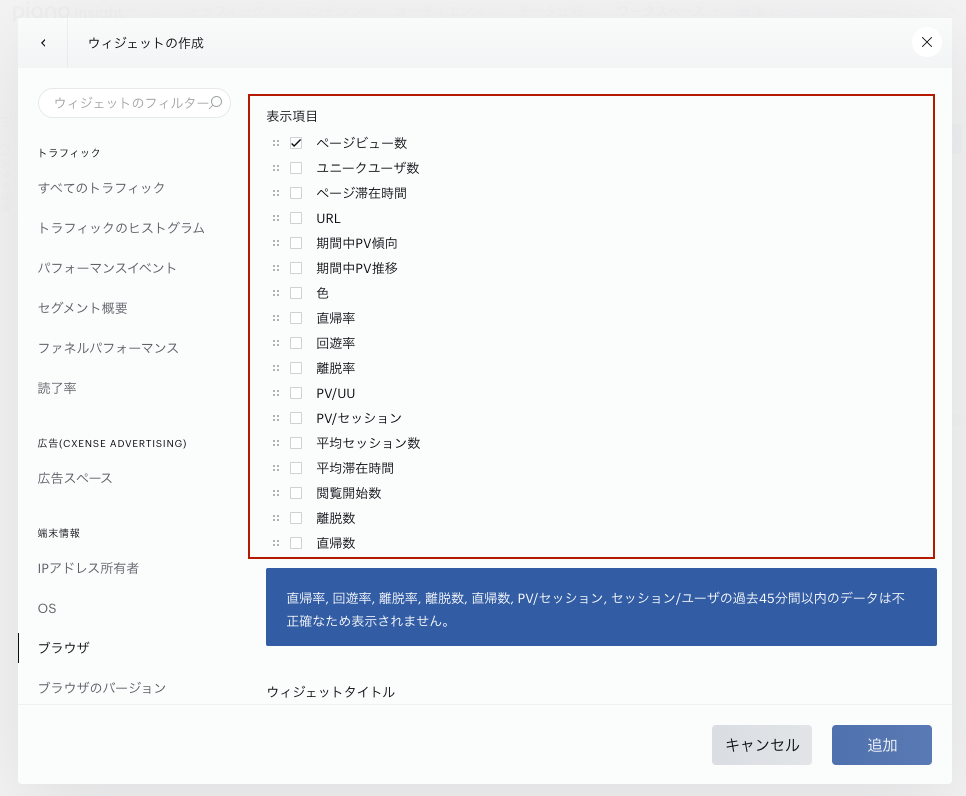966x796 pixels.
Task: Check the 期間中PV推移 checkbox
Action: (296, 268)
